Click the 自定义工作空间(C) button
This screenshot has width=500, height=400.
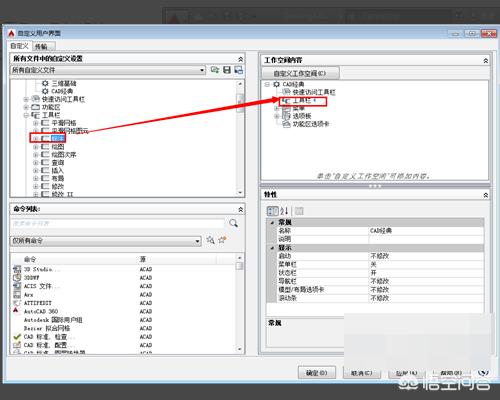click(x=300, y=73)
